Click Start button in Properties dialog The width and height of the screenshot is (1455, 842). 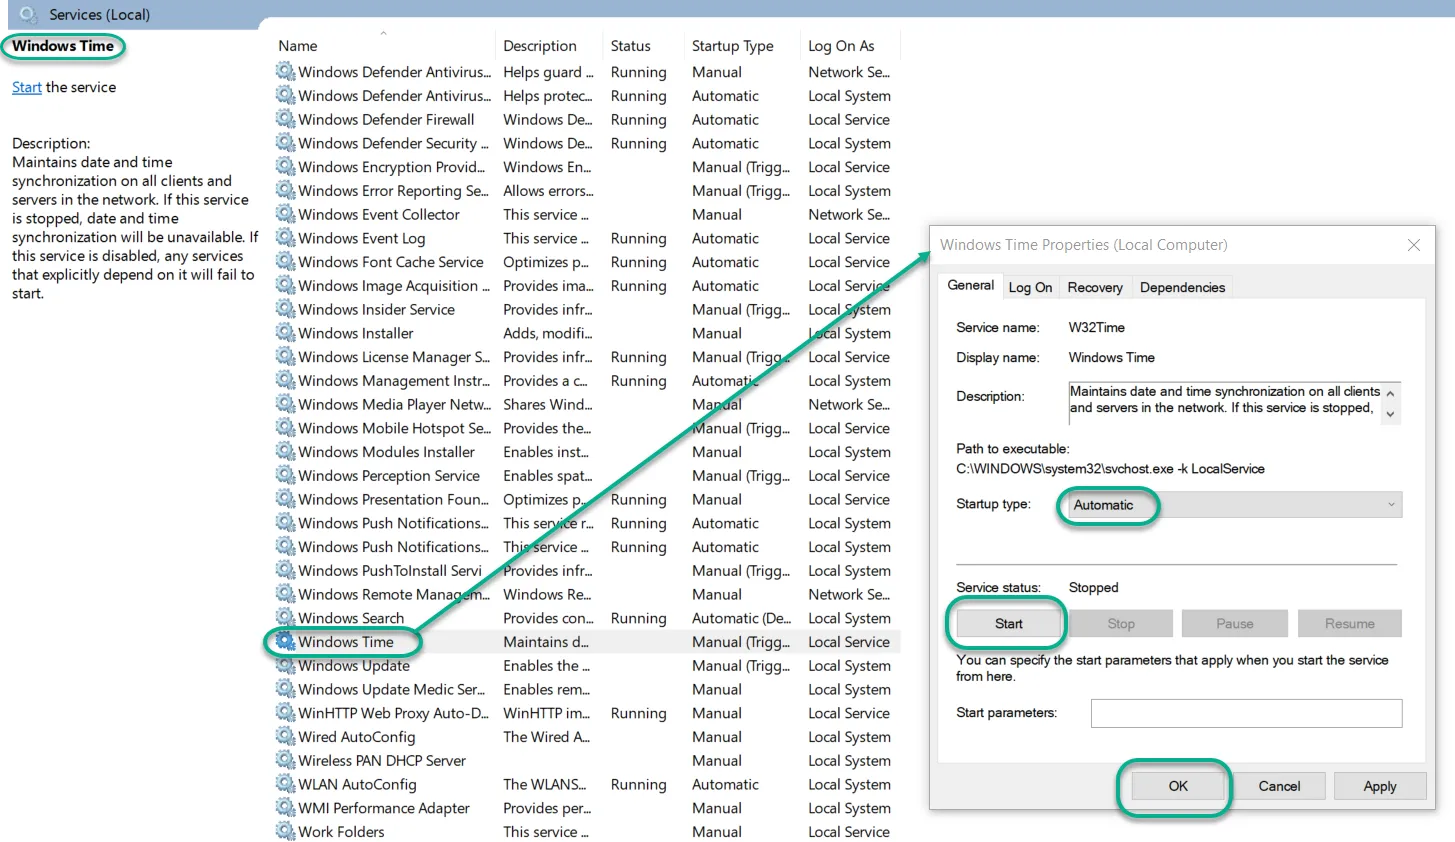(x=1008, y=623)
